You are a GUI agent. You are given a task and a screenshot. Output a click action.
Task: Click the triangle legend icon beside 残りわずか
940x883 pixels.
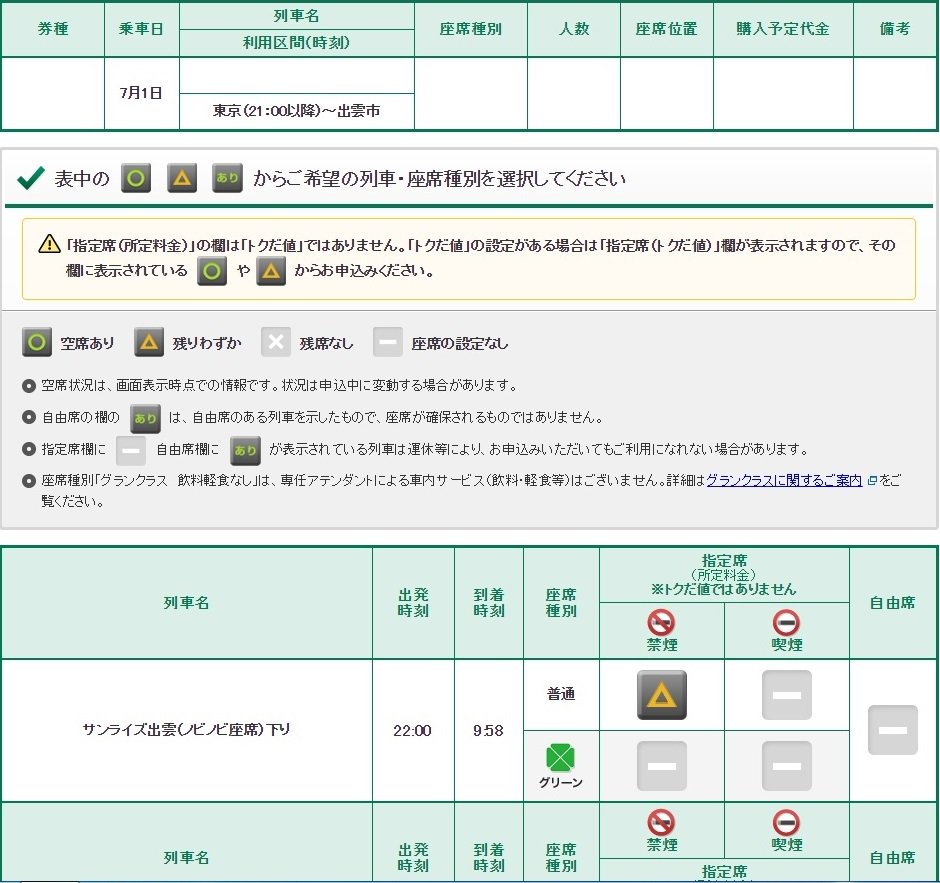[x=149, y=342]
